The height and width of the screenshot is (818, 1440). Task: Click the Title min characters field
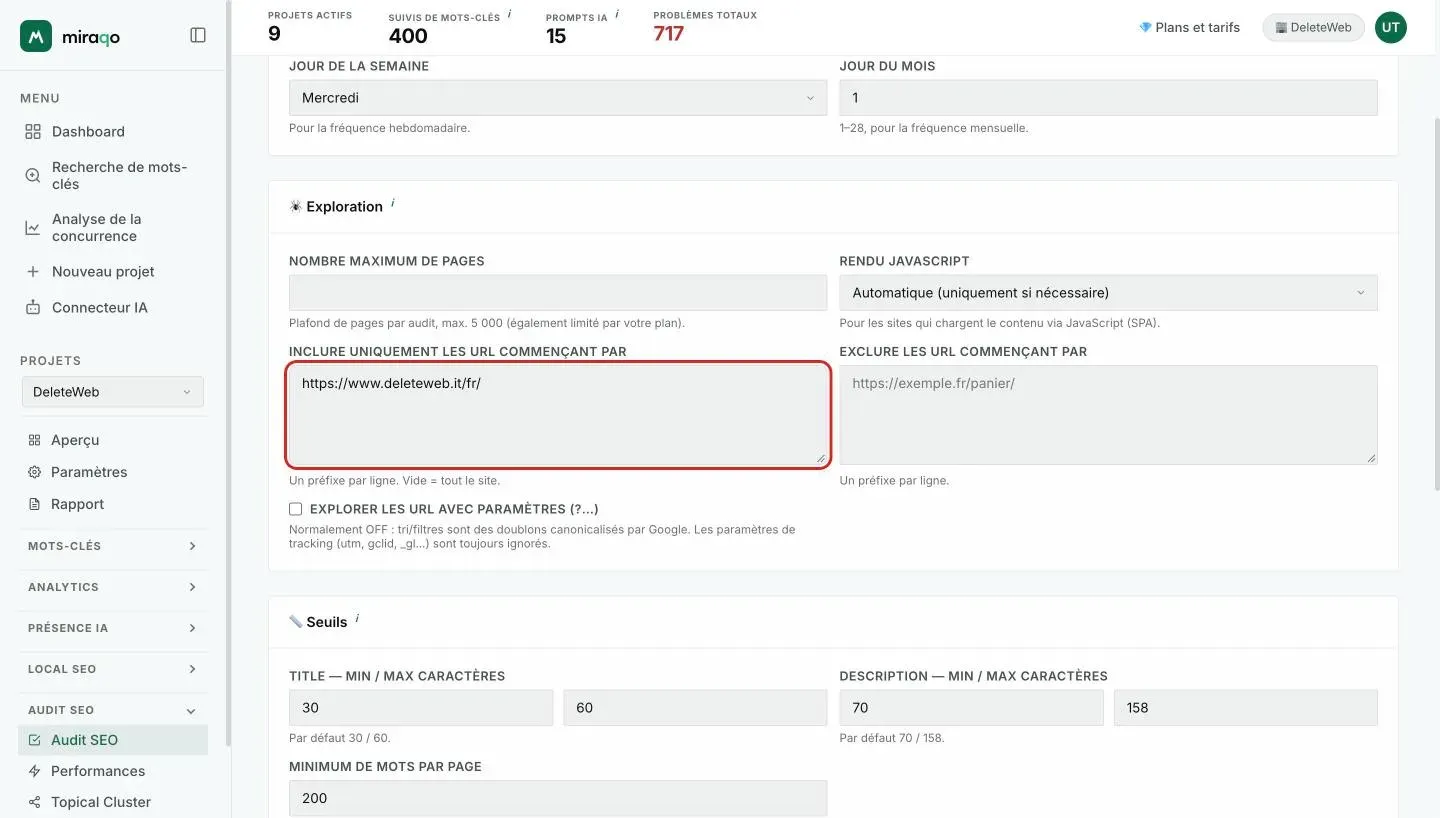point(421,708)
